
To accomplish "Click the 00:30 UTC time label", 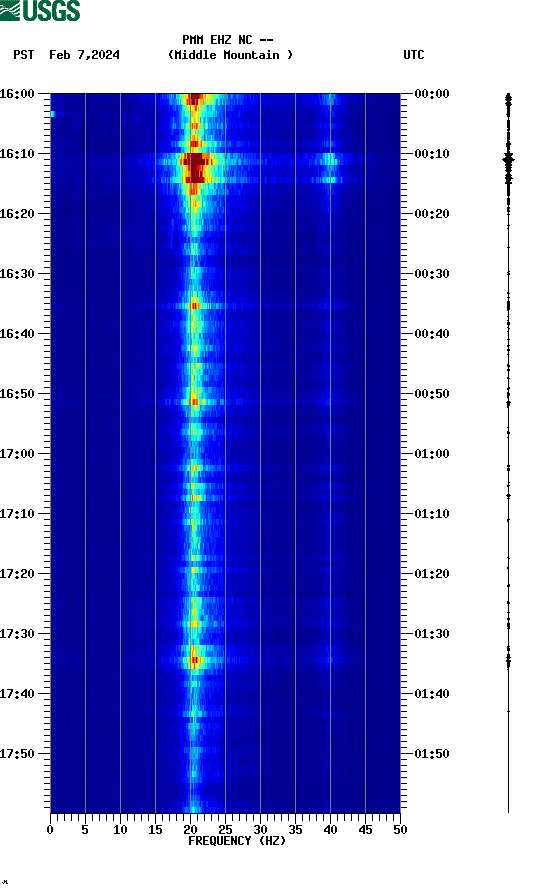I will pos(432,274).
